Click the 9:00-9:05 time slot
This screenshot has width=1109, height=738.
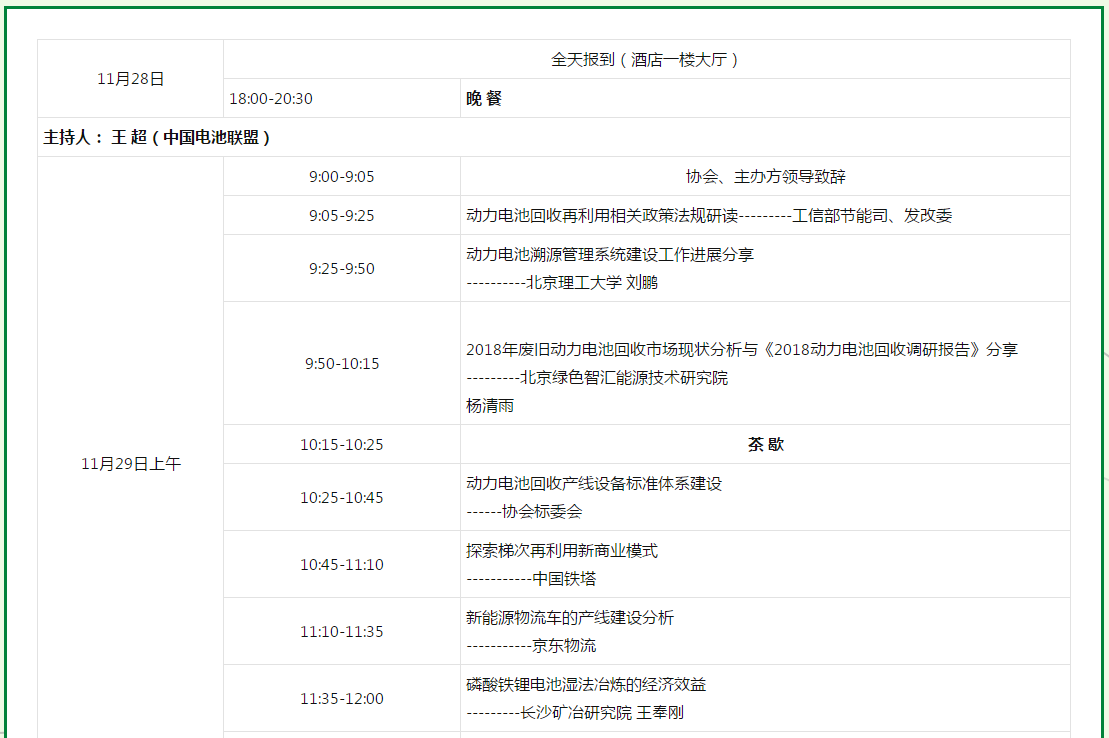pos(341,176)
